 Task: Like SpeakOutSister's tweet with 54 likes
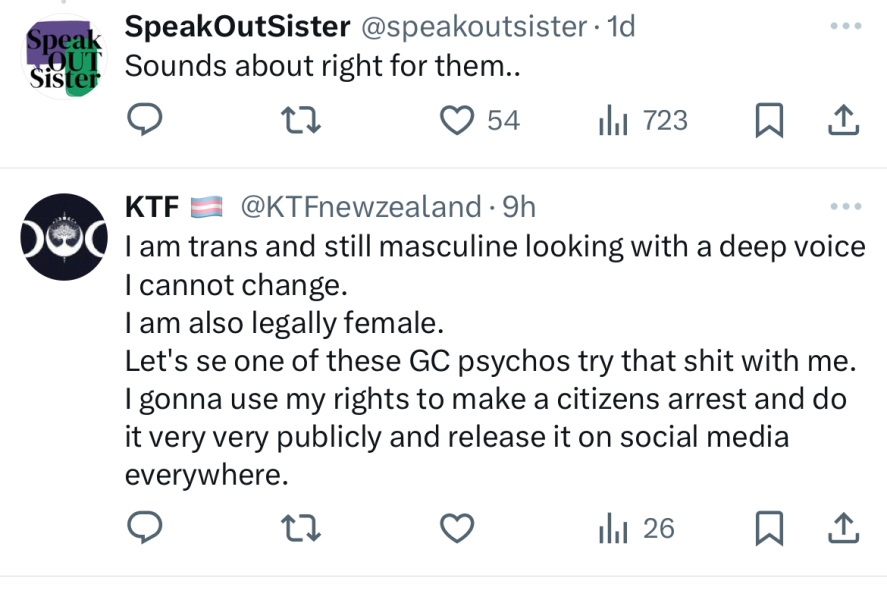pos(457,120)
